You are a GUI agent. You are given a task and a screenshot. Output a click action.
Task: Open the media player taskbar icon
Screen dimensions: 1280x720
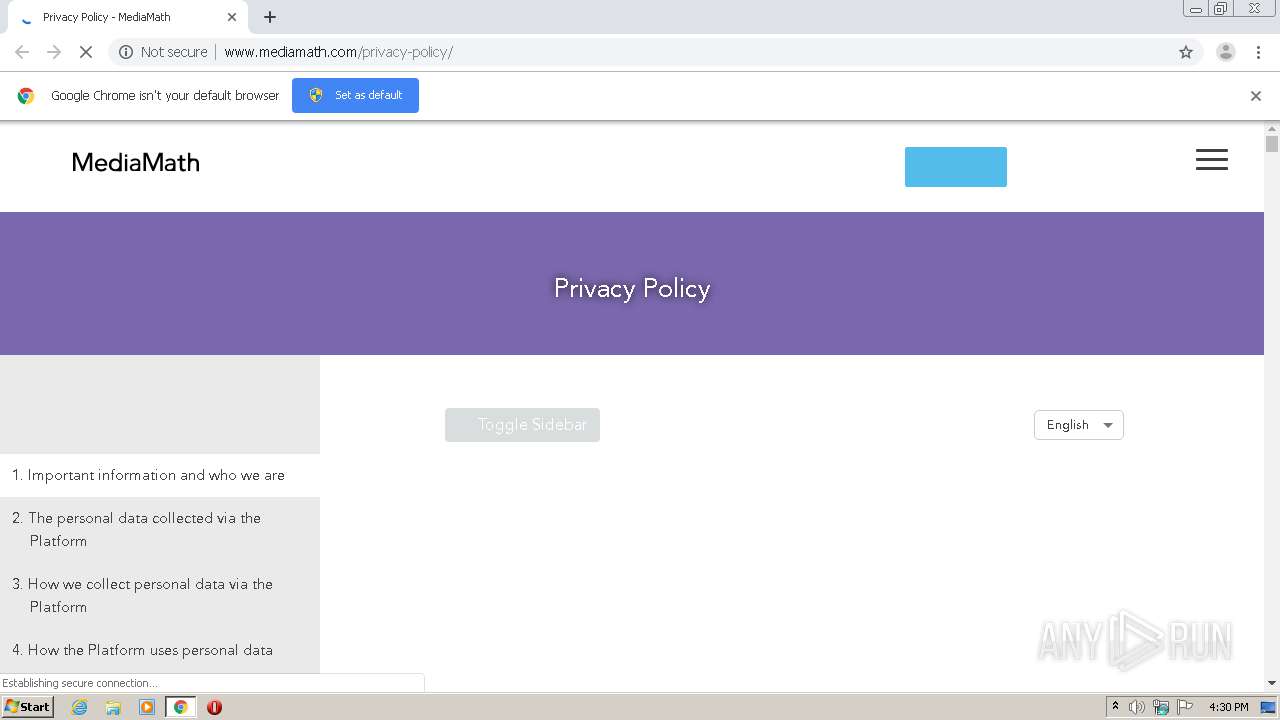tap(147, 707)
